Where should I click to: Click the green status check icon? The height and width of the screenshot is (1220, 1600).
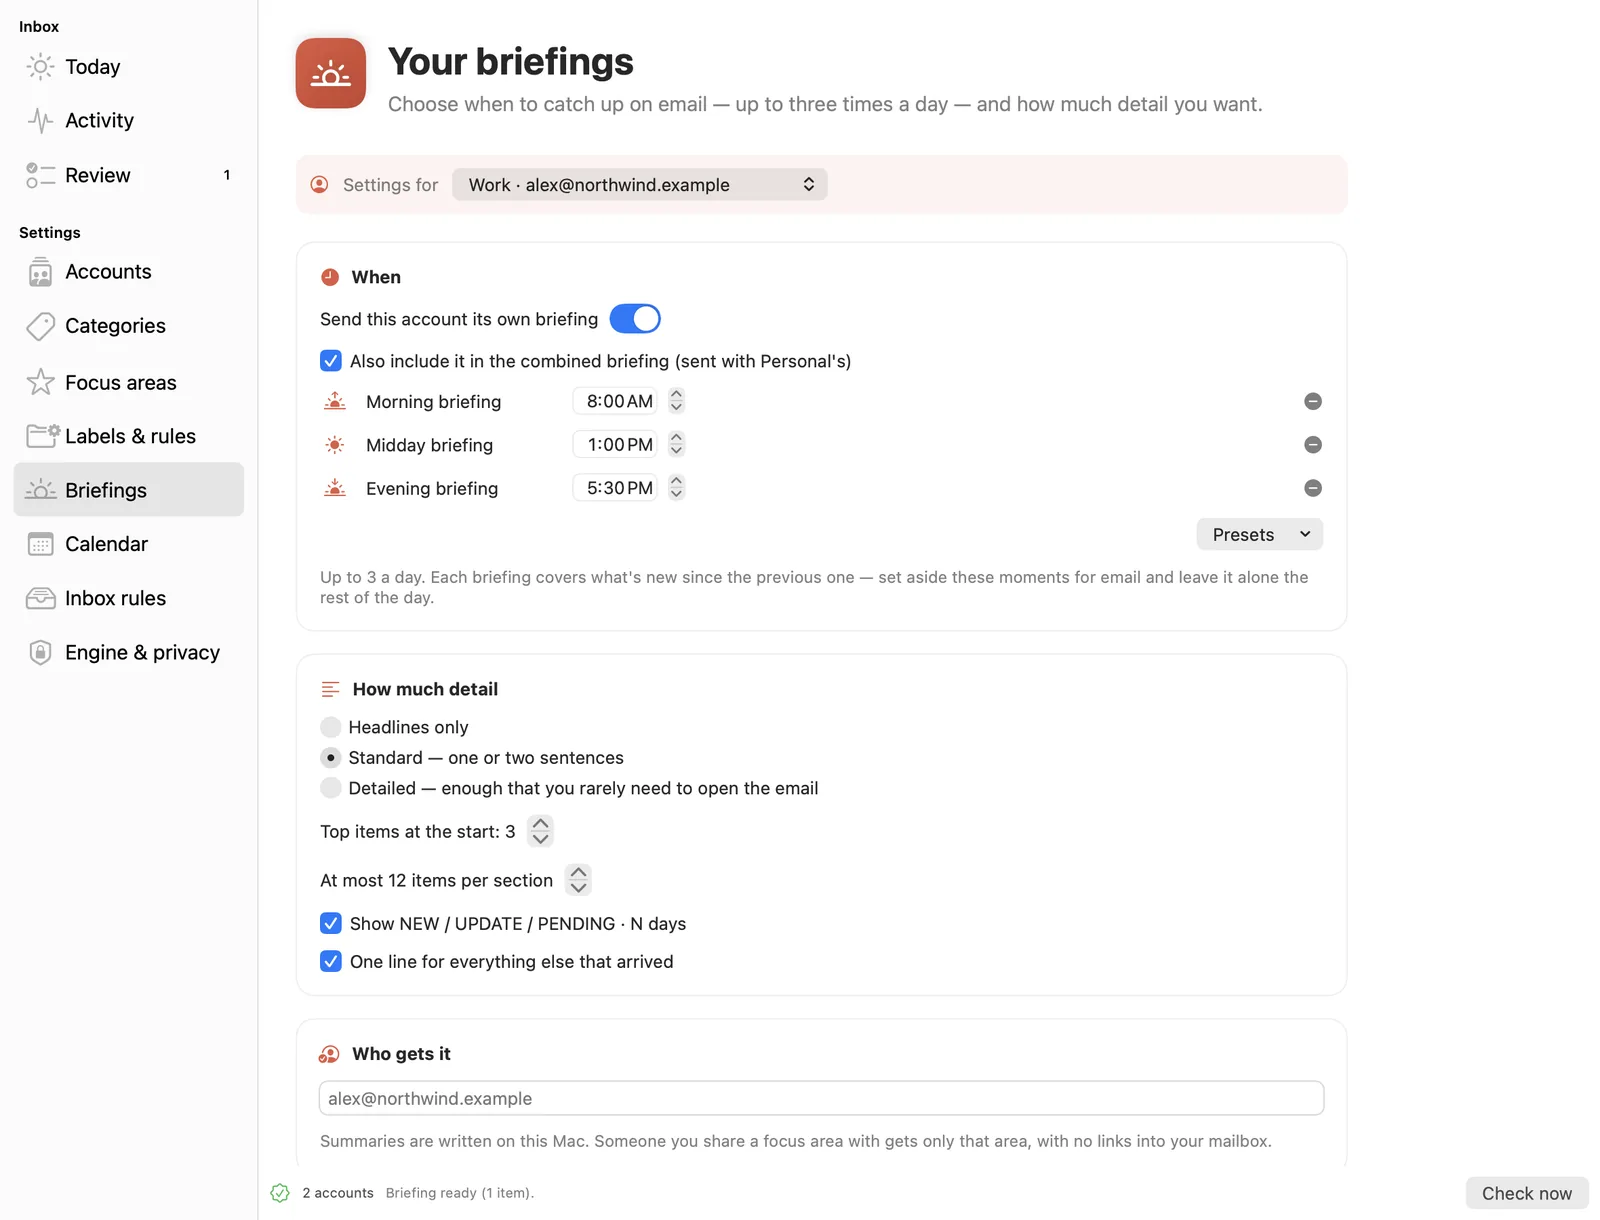point(280,1193)
